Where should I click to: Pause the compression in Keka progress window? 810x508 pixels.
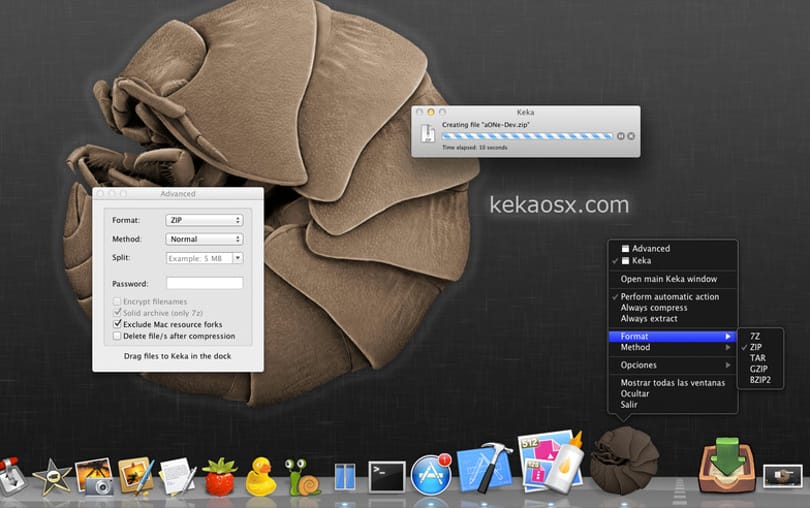tap(620, 136)
